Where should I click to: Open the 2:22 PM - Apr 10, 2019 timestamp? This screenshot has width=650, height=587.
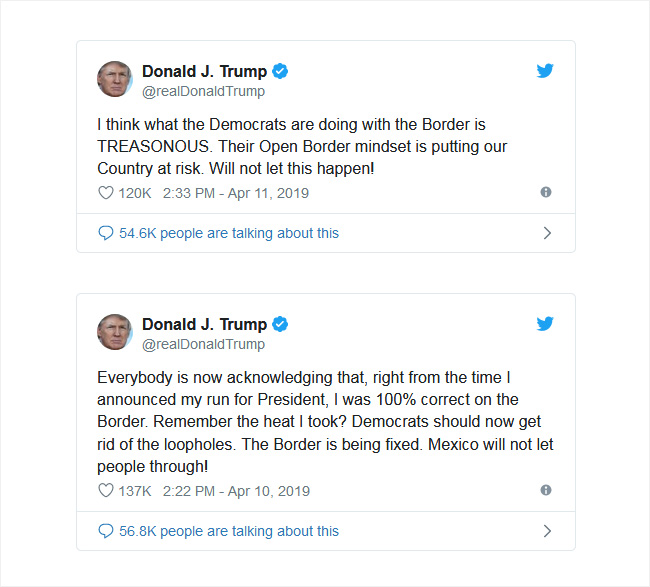tap(236, 491)
